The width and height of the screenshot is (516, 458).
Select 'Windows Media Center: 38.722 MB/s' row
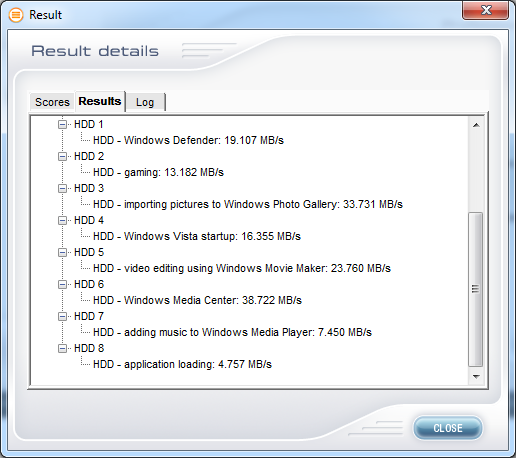click(x=197, y=300)
